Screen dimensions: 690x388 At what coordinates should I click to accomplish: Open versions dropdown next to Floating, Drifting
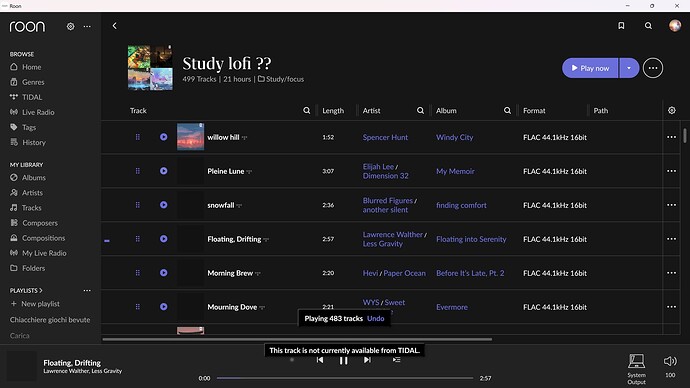[x=266, y=240]
